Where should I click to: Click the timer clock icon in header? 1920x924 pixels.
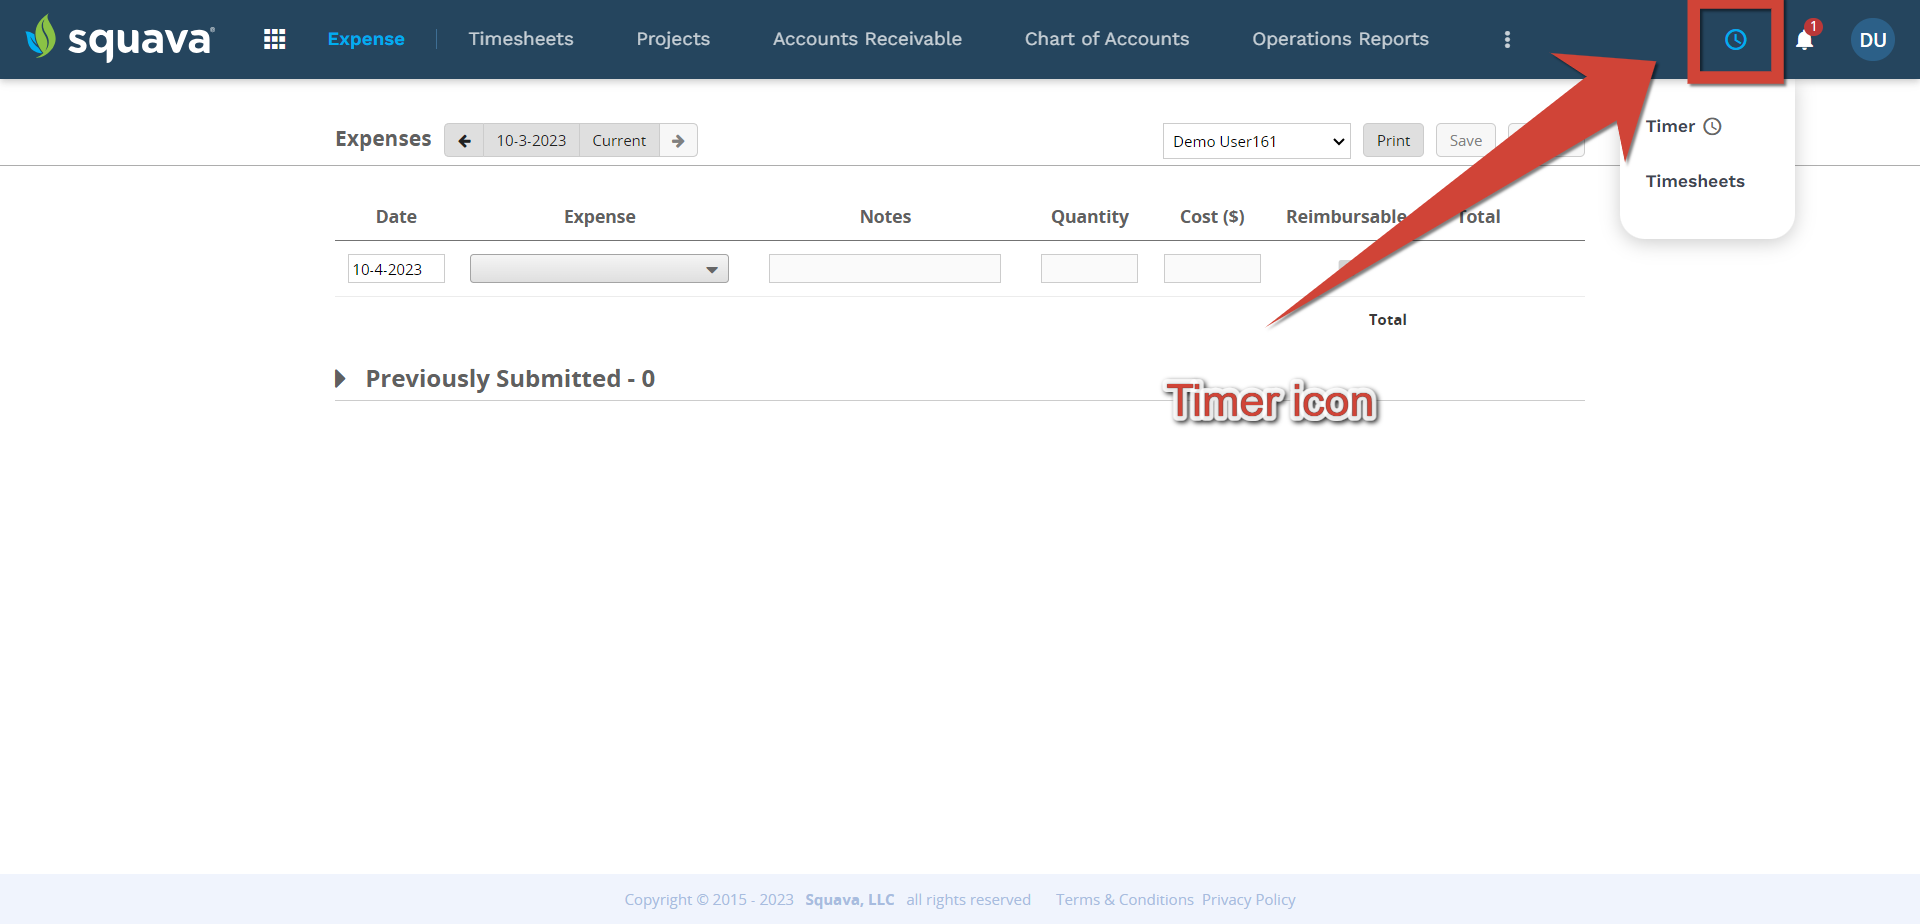tap(1736, 39)
